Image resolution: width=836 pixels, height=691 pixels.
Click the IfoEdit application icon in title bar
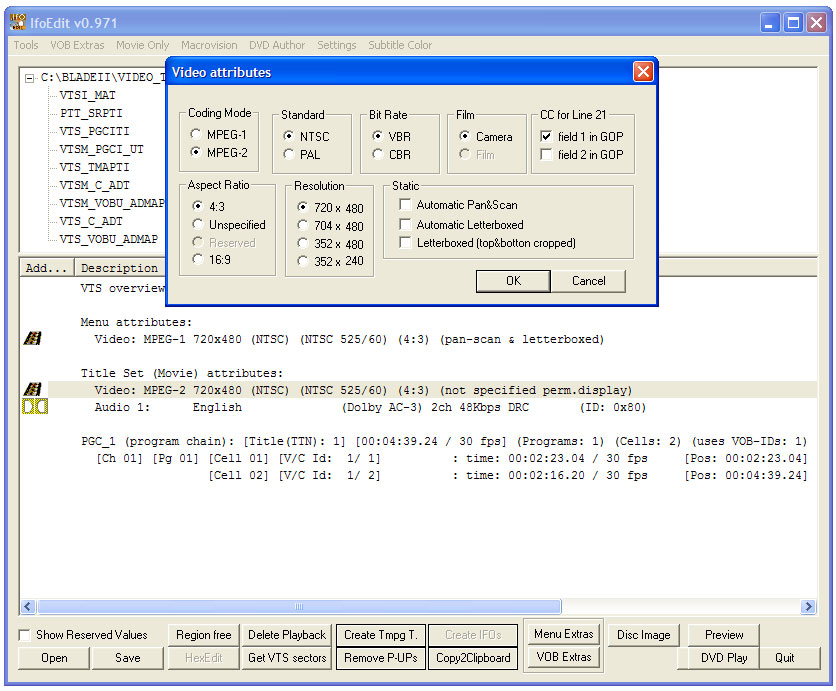(x=18, y=22)
